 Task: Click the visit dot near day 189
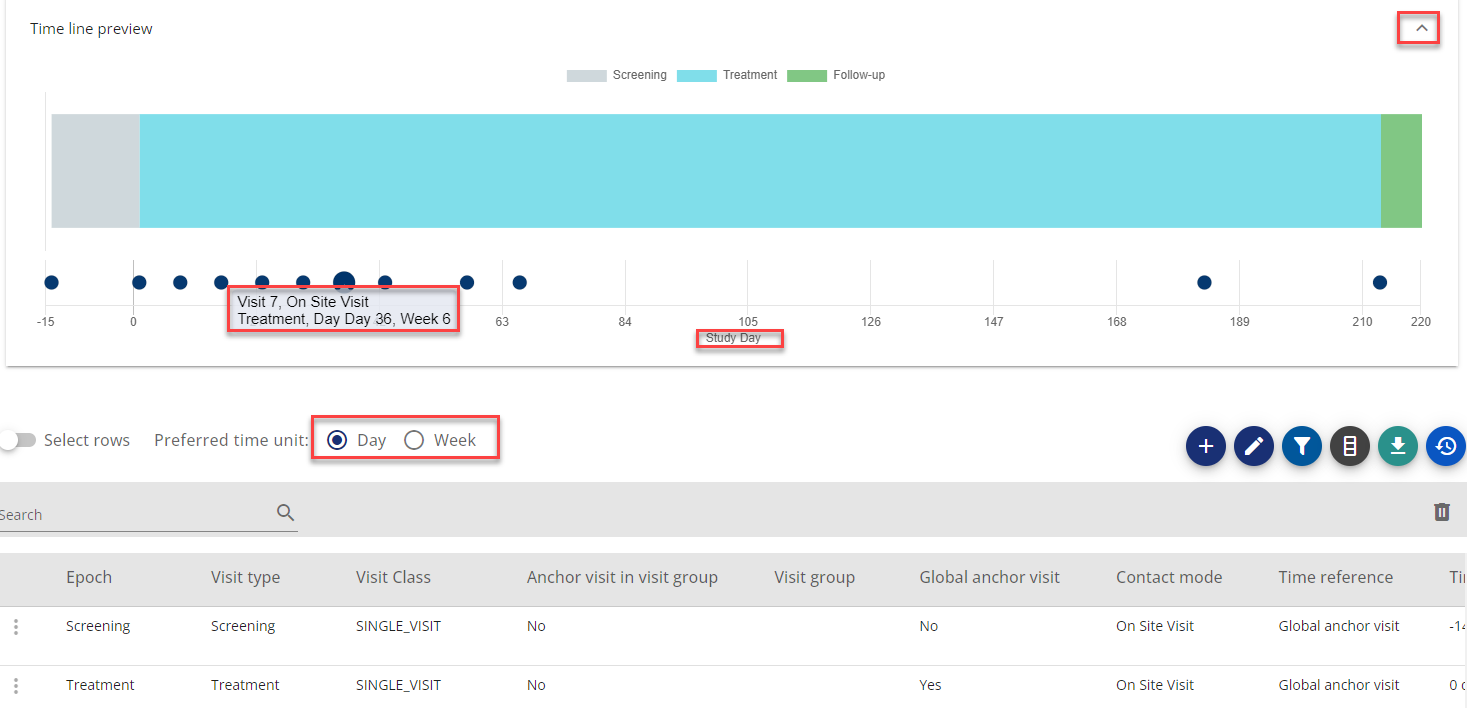(1204, 283)
